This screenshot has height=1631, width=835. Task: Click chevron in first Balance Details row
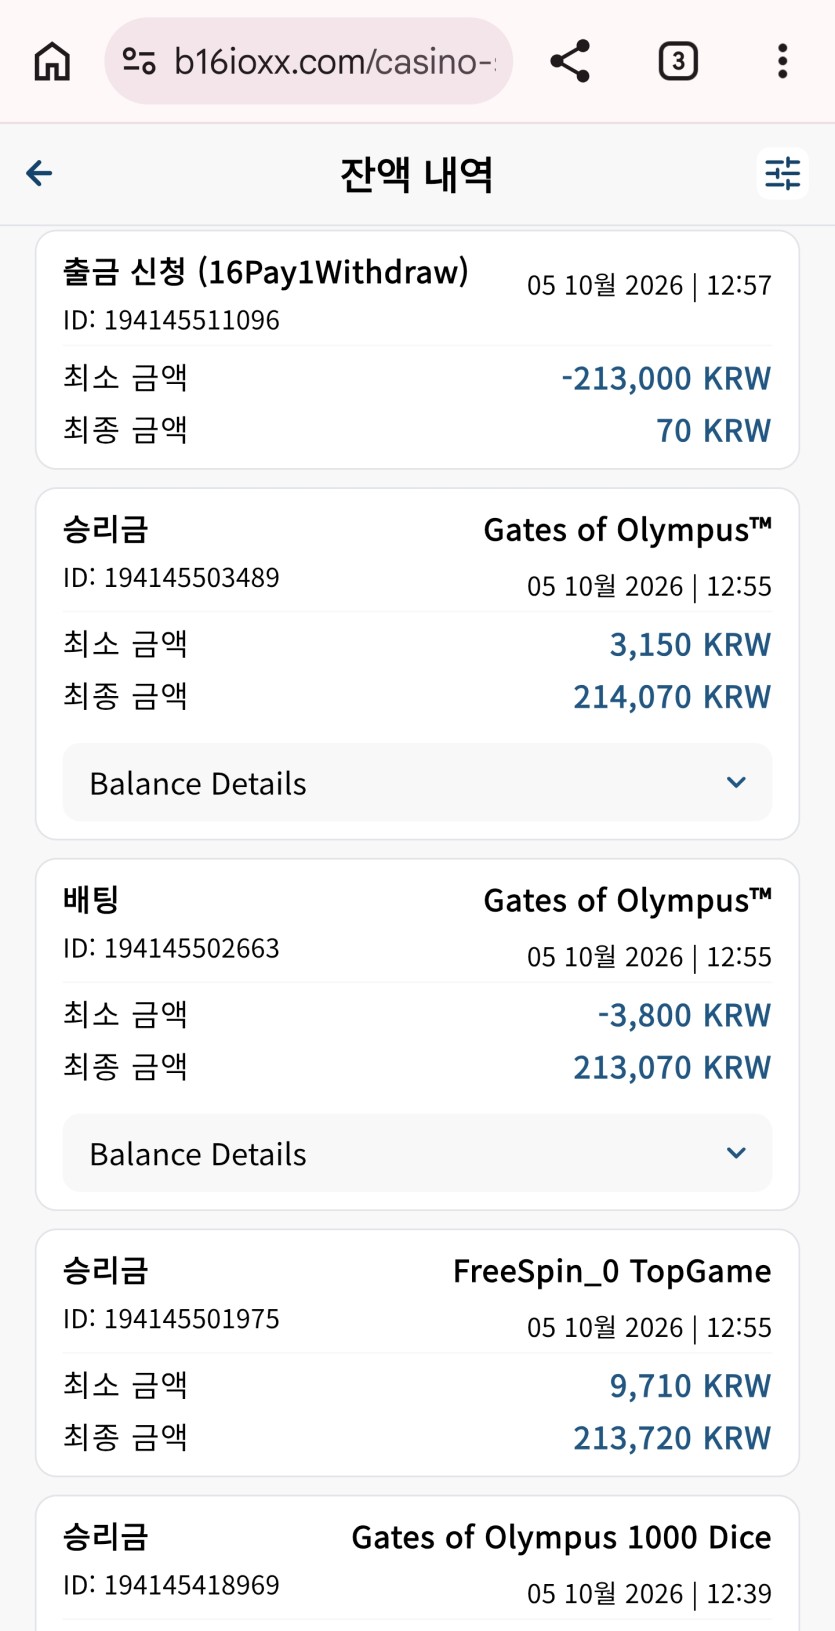pyautogui.click(x=736, y=782)
